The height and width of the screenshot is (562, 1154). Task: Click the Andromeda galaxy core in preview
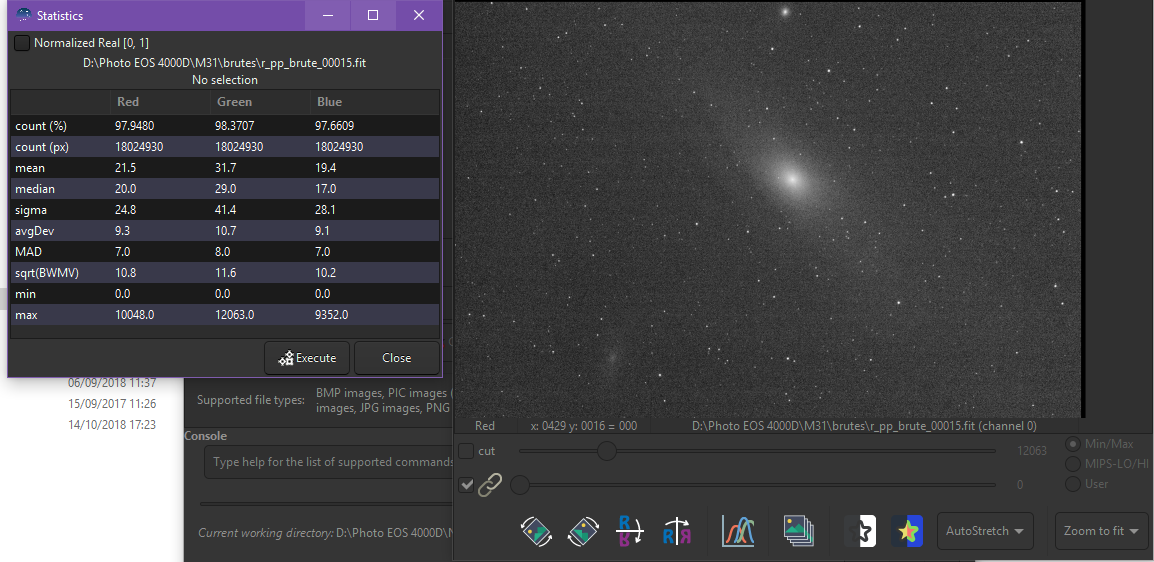point(792,177)
